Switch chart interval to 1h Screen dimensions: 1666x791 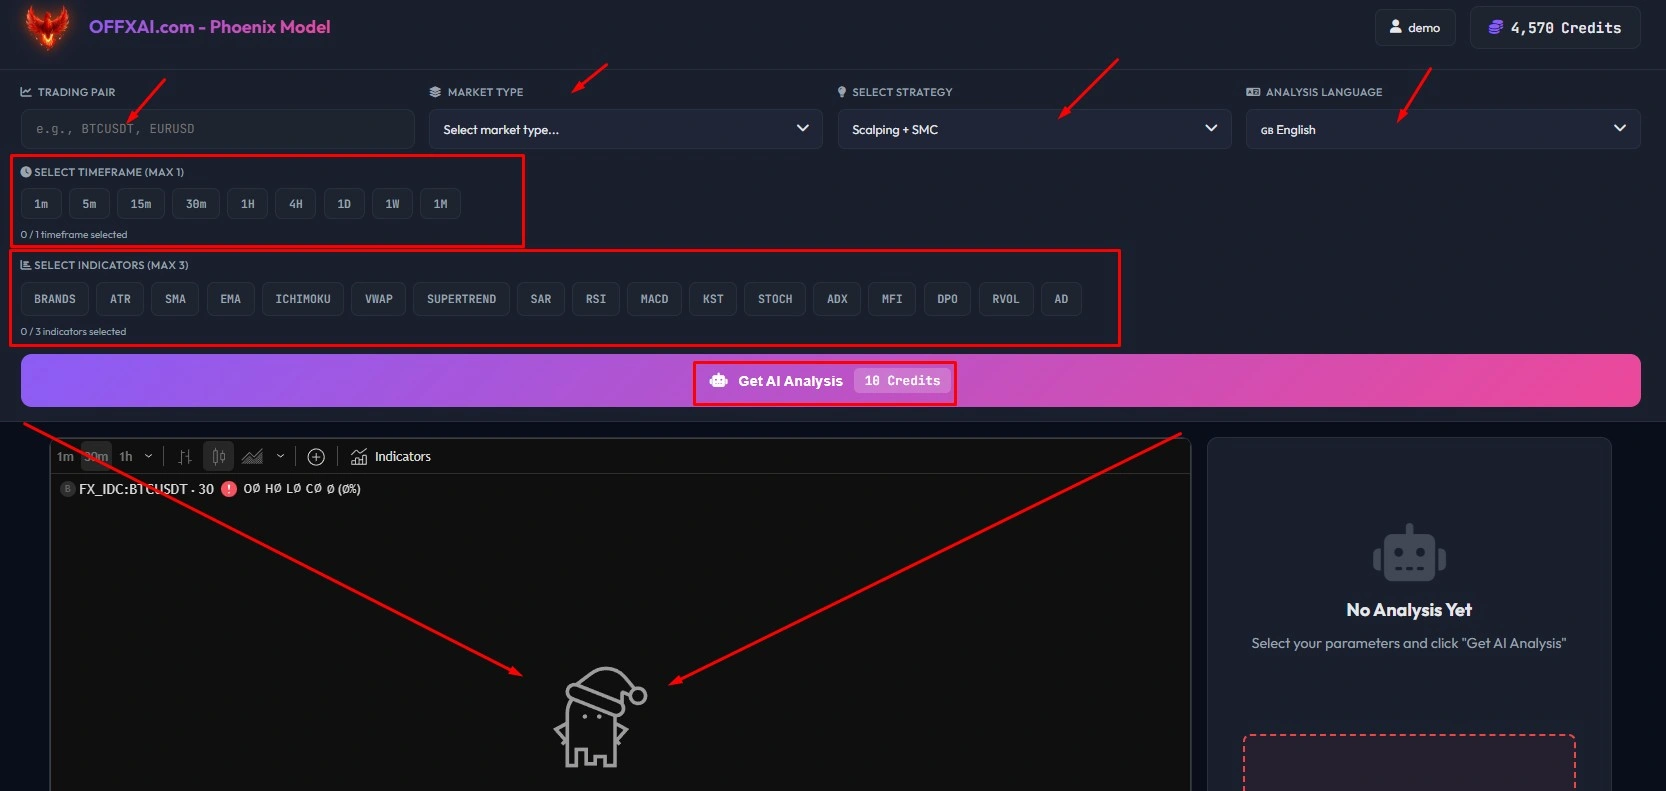click(126, 457)
